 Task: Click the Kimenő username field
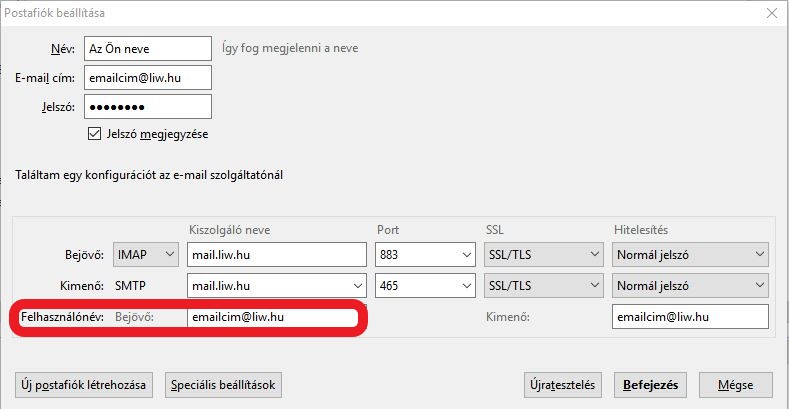click(689, 317)
